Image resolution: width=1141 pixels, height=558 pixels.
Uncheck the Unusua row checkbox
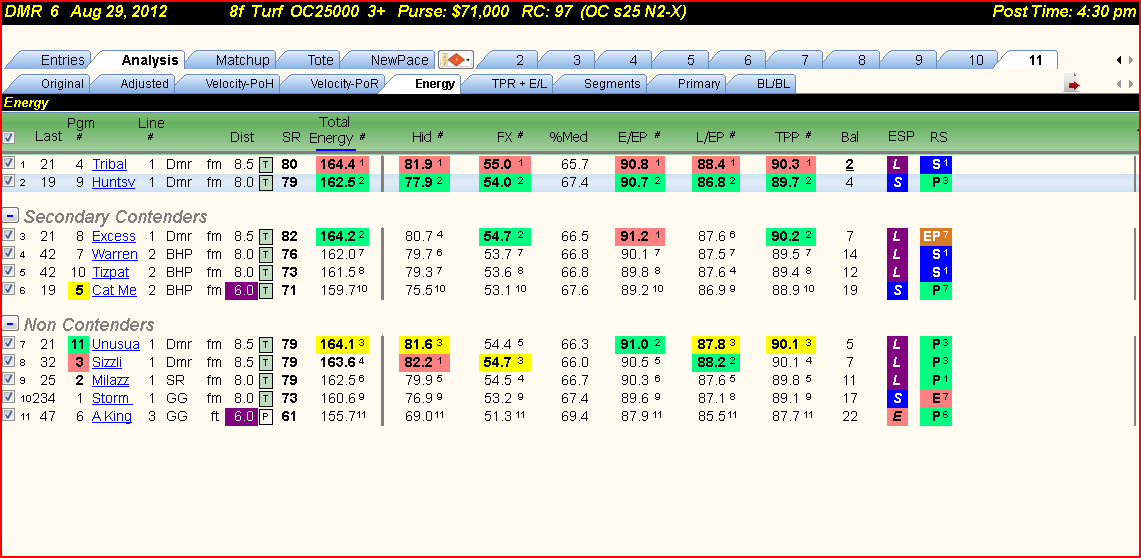click(8, 342)
